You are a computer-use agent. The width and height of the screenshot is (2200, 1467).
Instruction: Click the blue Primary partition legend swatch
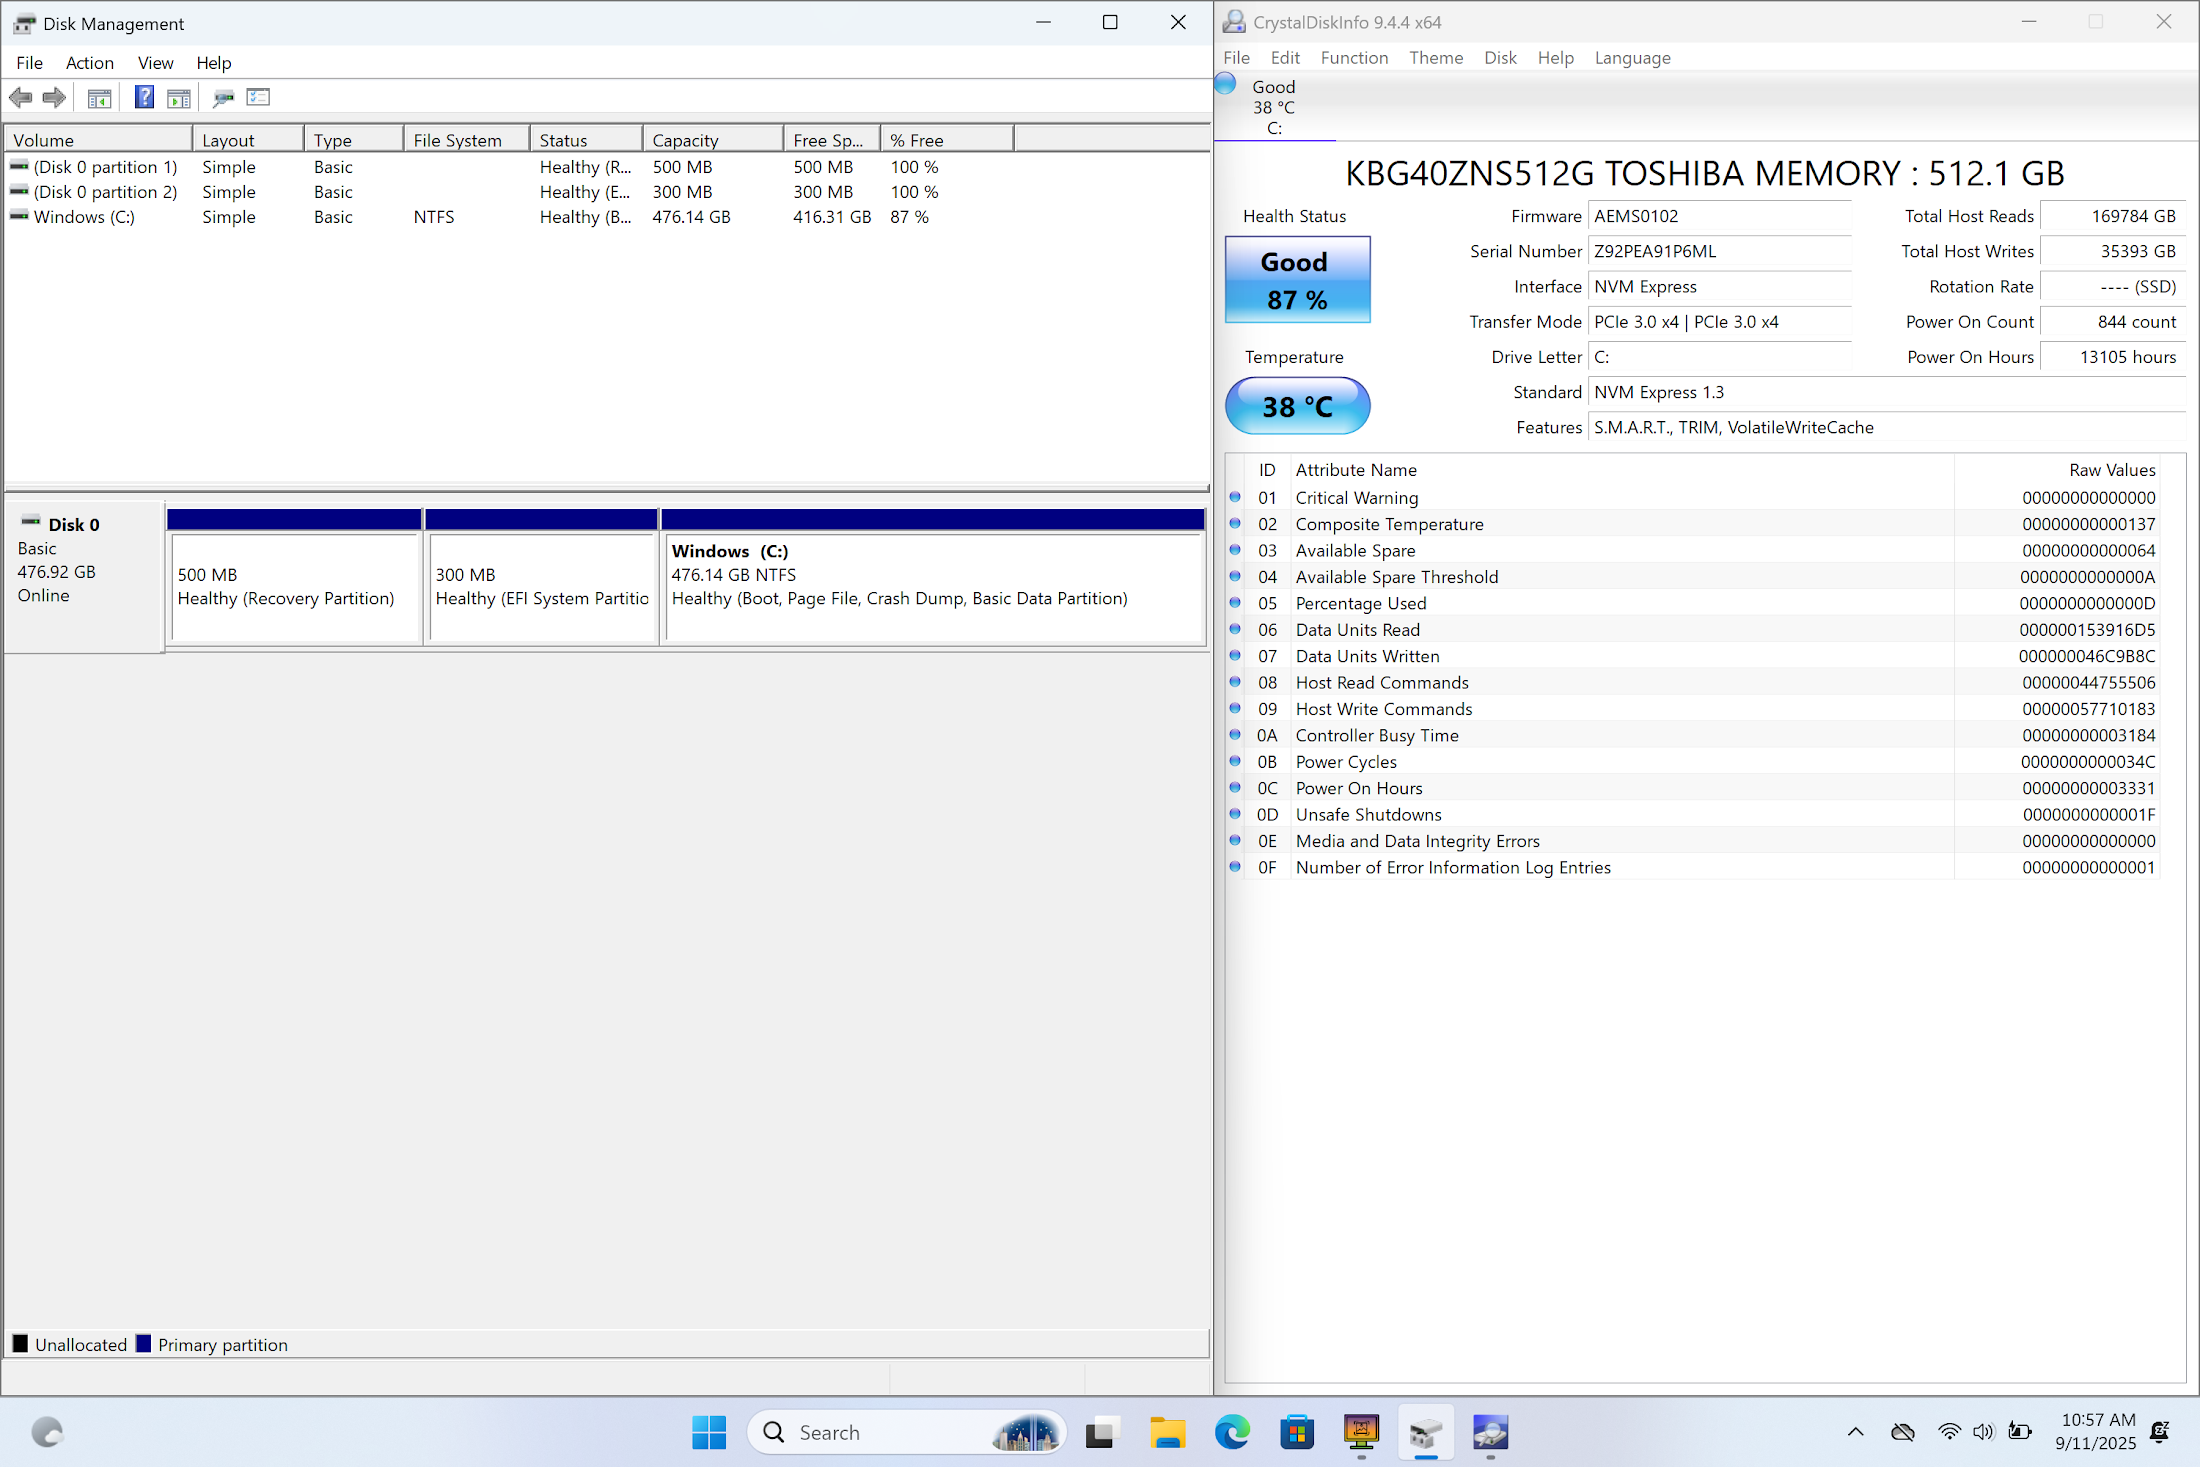click(x=143, y=1343)
